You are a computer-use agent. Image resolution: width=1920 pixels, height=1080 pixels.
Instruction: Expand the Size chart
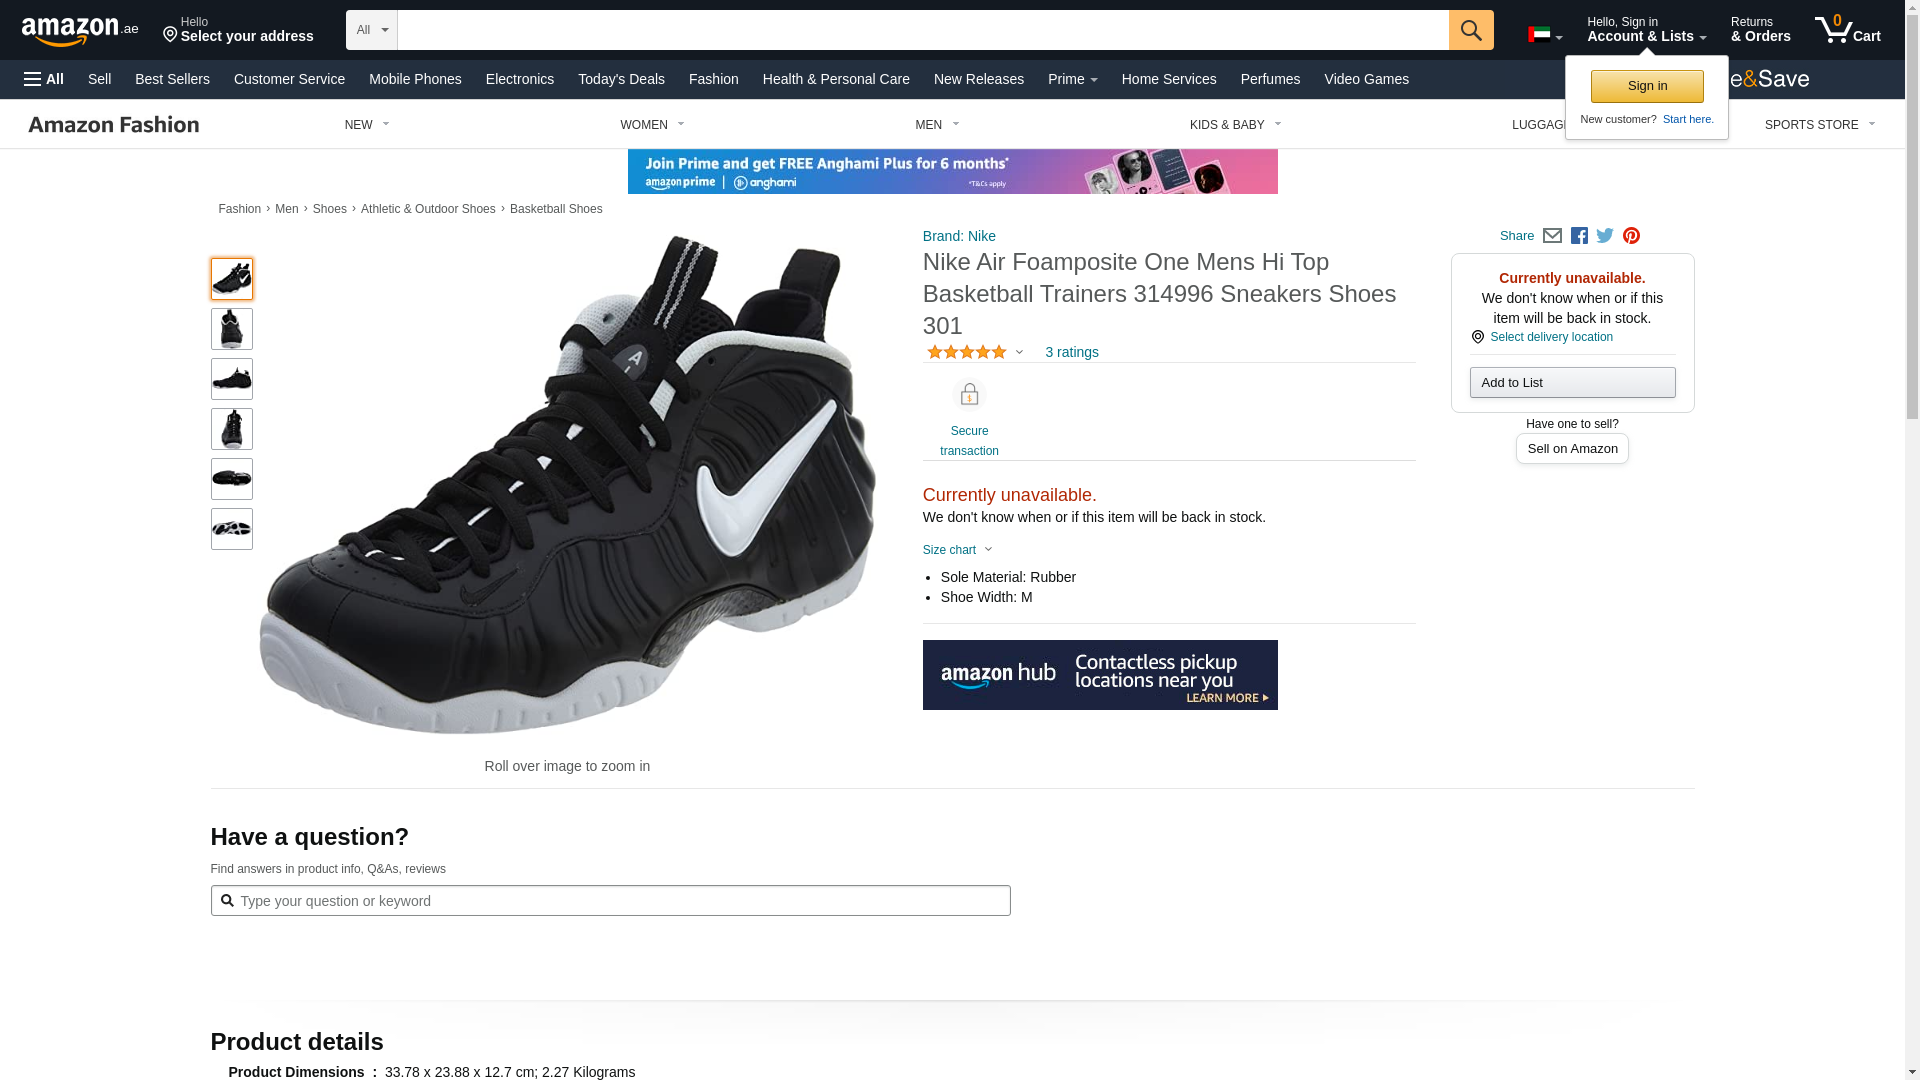[x=958, y=550]
